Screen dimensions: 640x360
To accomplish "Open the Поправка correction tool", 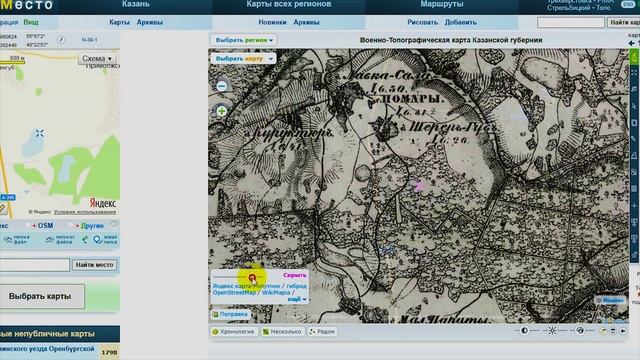I will (230, 314).
